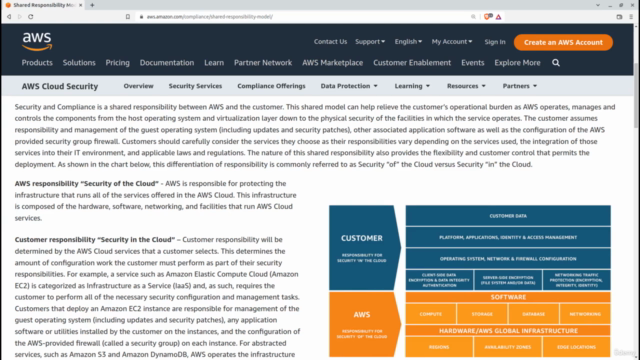Image resolution: width=640 pixels, height=360 pixels.
Task: Click "OPERATING SYSTEM, NETWORK & FIREWALL CONFIGURATION" box
Action: click(508, 259)
